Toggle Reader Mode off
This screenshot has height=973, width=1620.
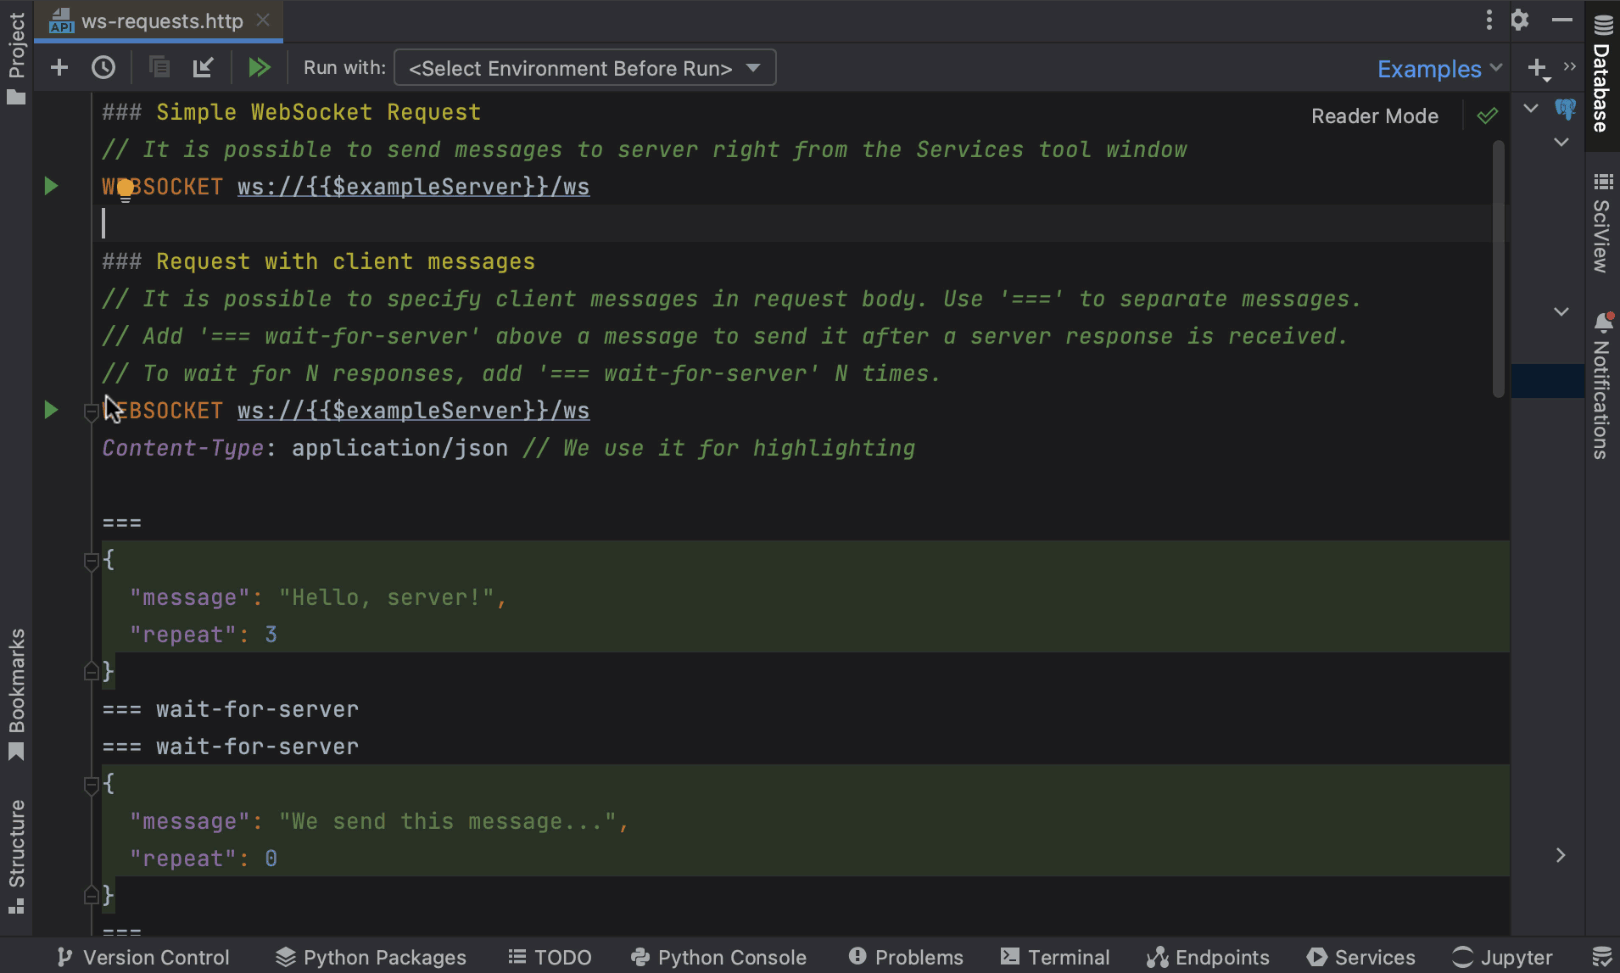(x=1374, y=115)
